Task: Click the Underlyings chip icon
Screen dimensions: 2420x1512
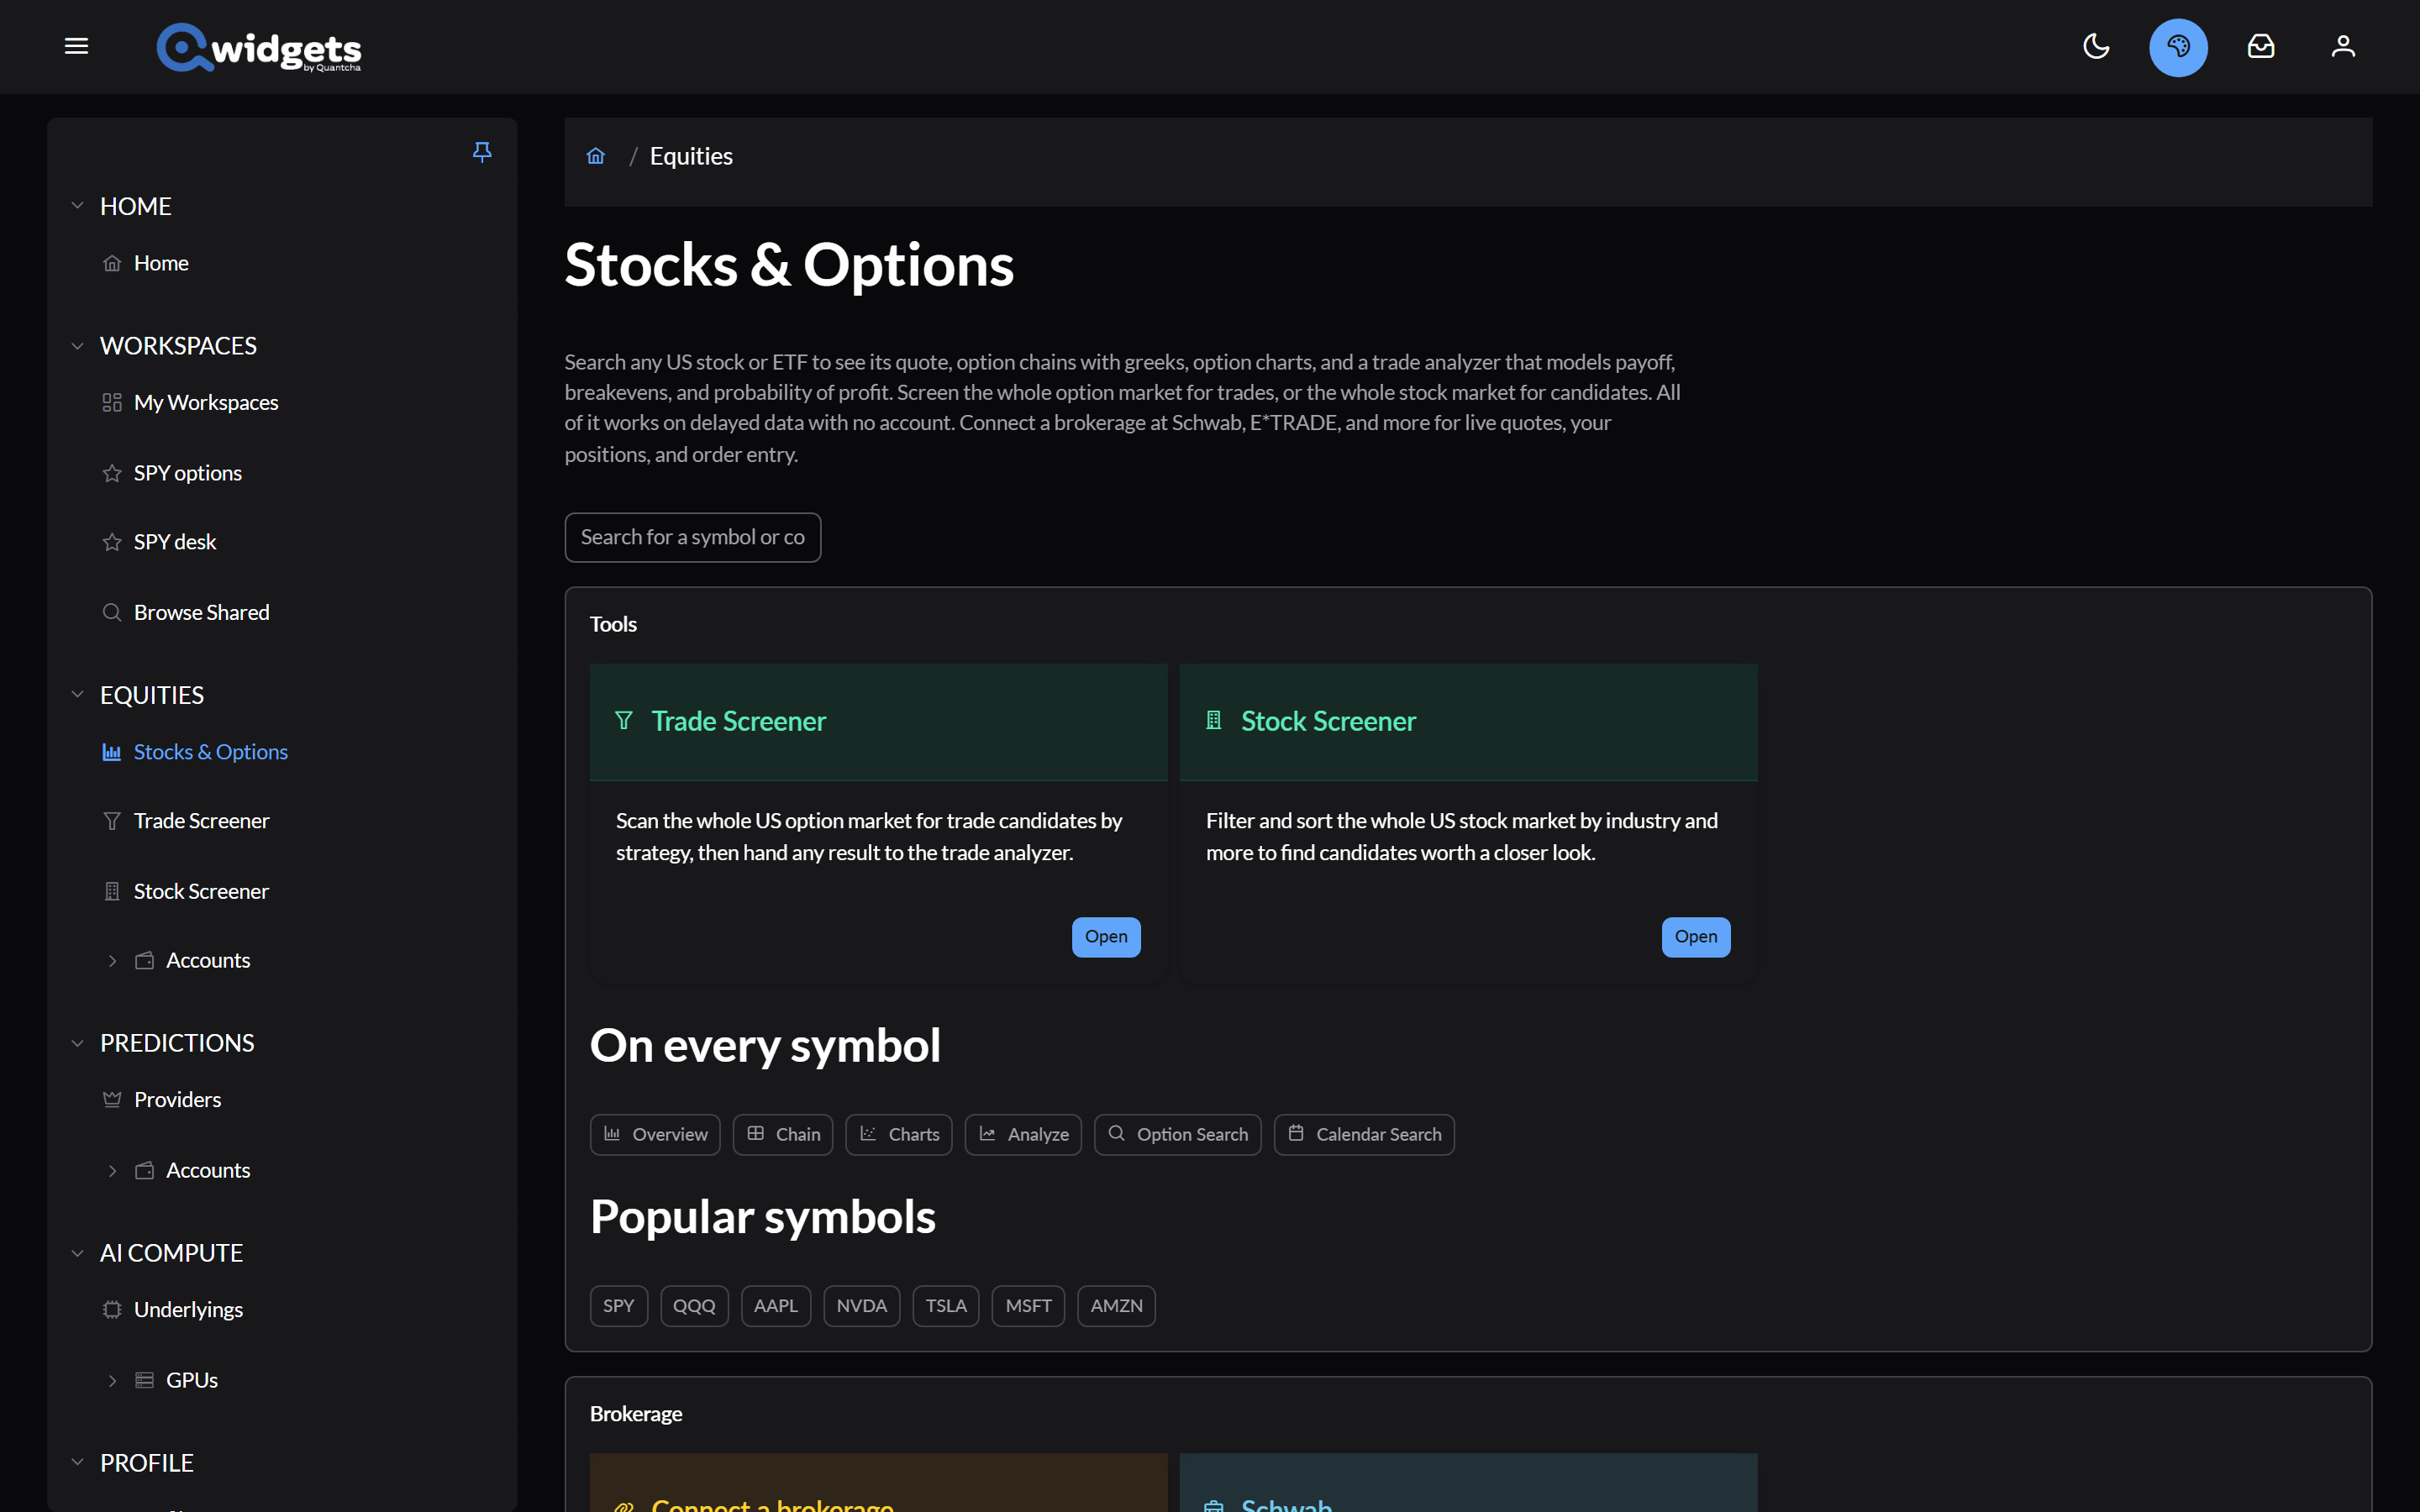Action: [112, 1310]
